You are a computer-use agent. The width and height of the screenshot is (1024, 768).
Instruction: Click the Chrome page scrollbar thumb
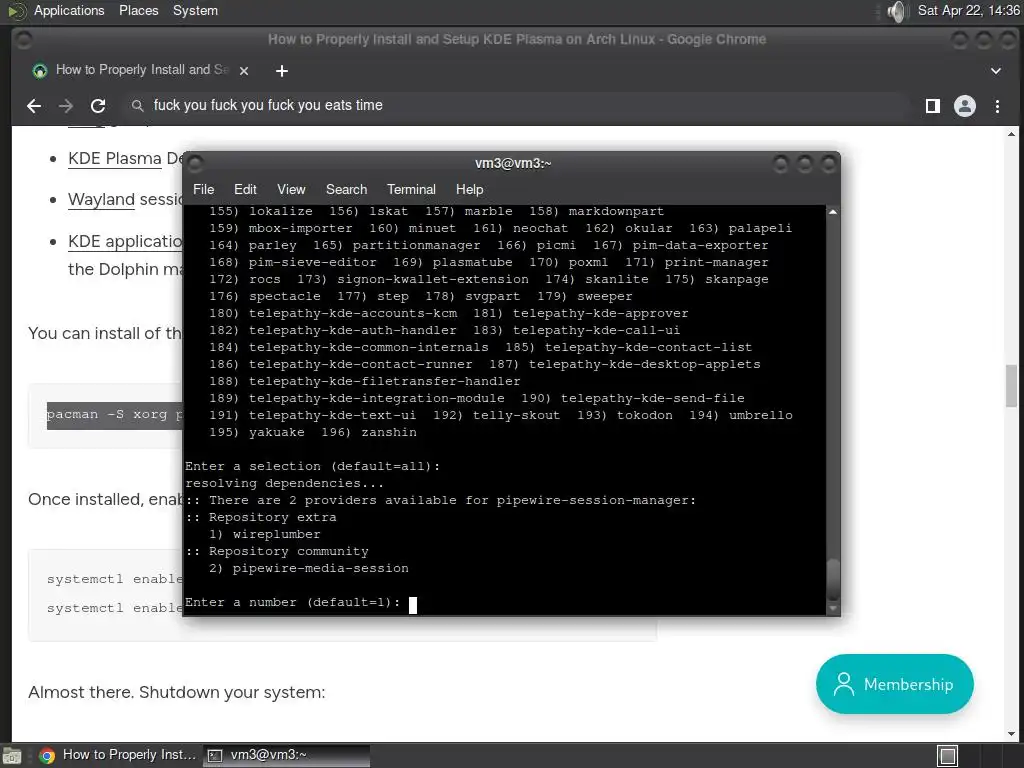point(1011,386)
